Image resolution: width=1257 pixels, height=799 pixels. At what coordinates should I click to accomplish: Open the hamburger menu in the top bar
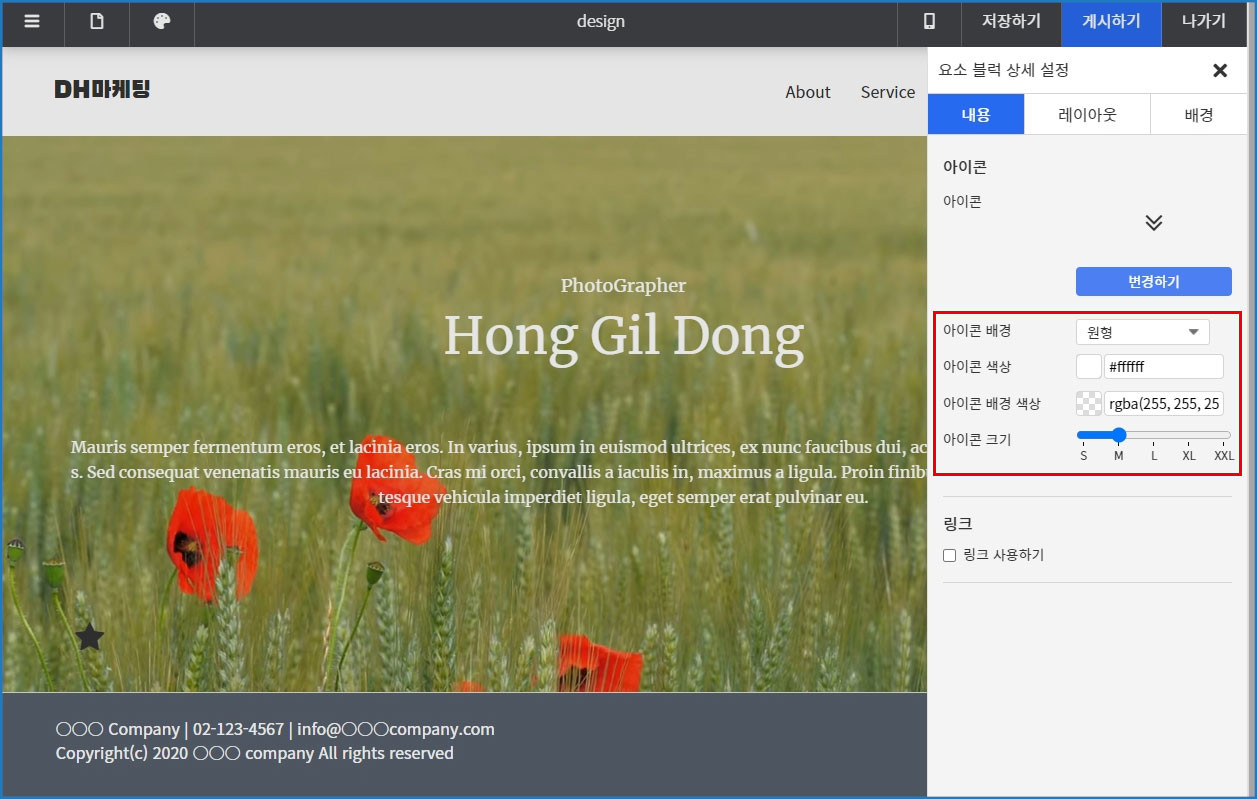(32, 22)
